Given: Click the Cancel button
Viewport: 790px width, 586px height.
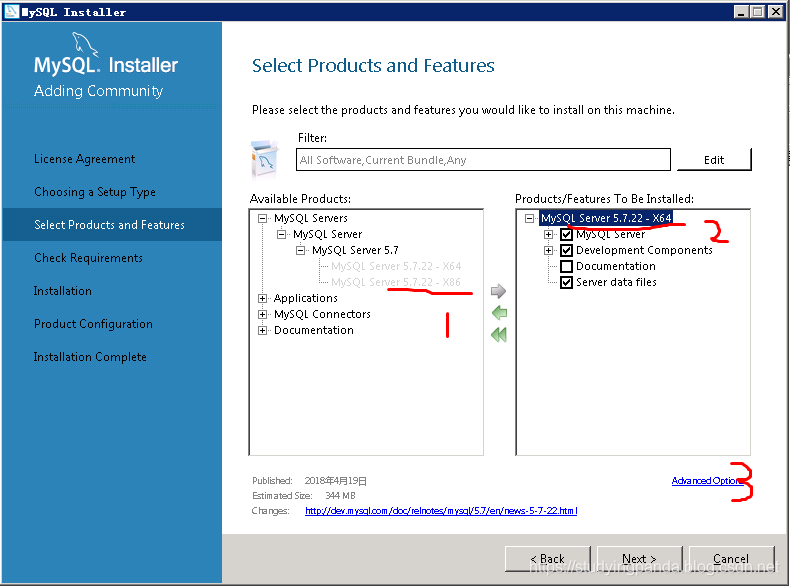Looking at the screenshot, I should [x=731, y=559].
